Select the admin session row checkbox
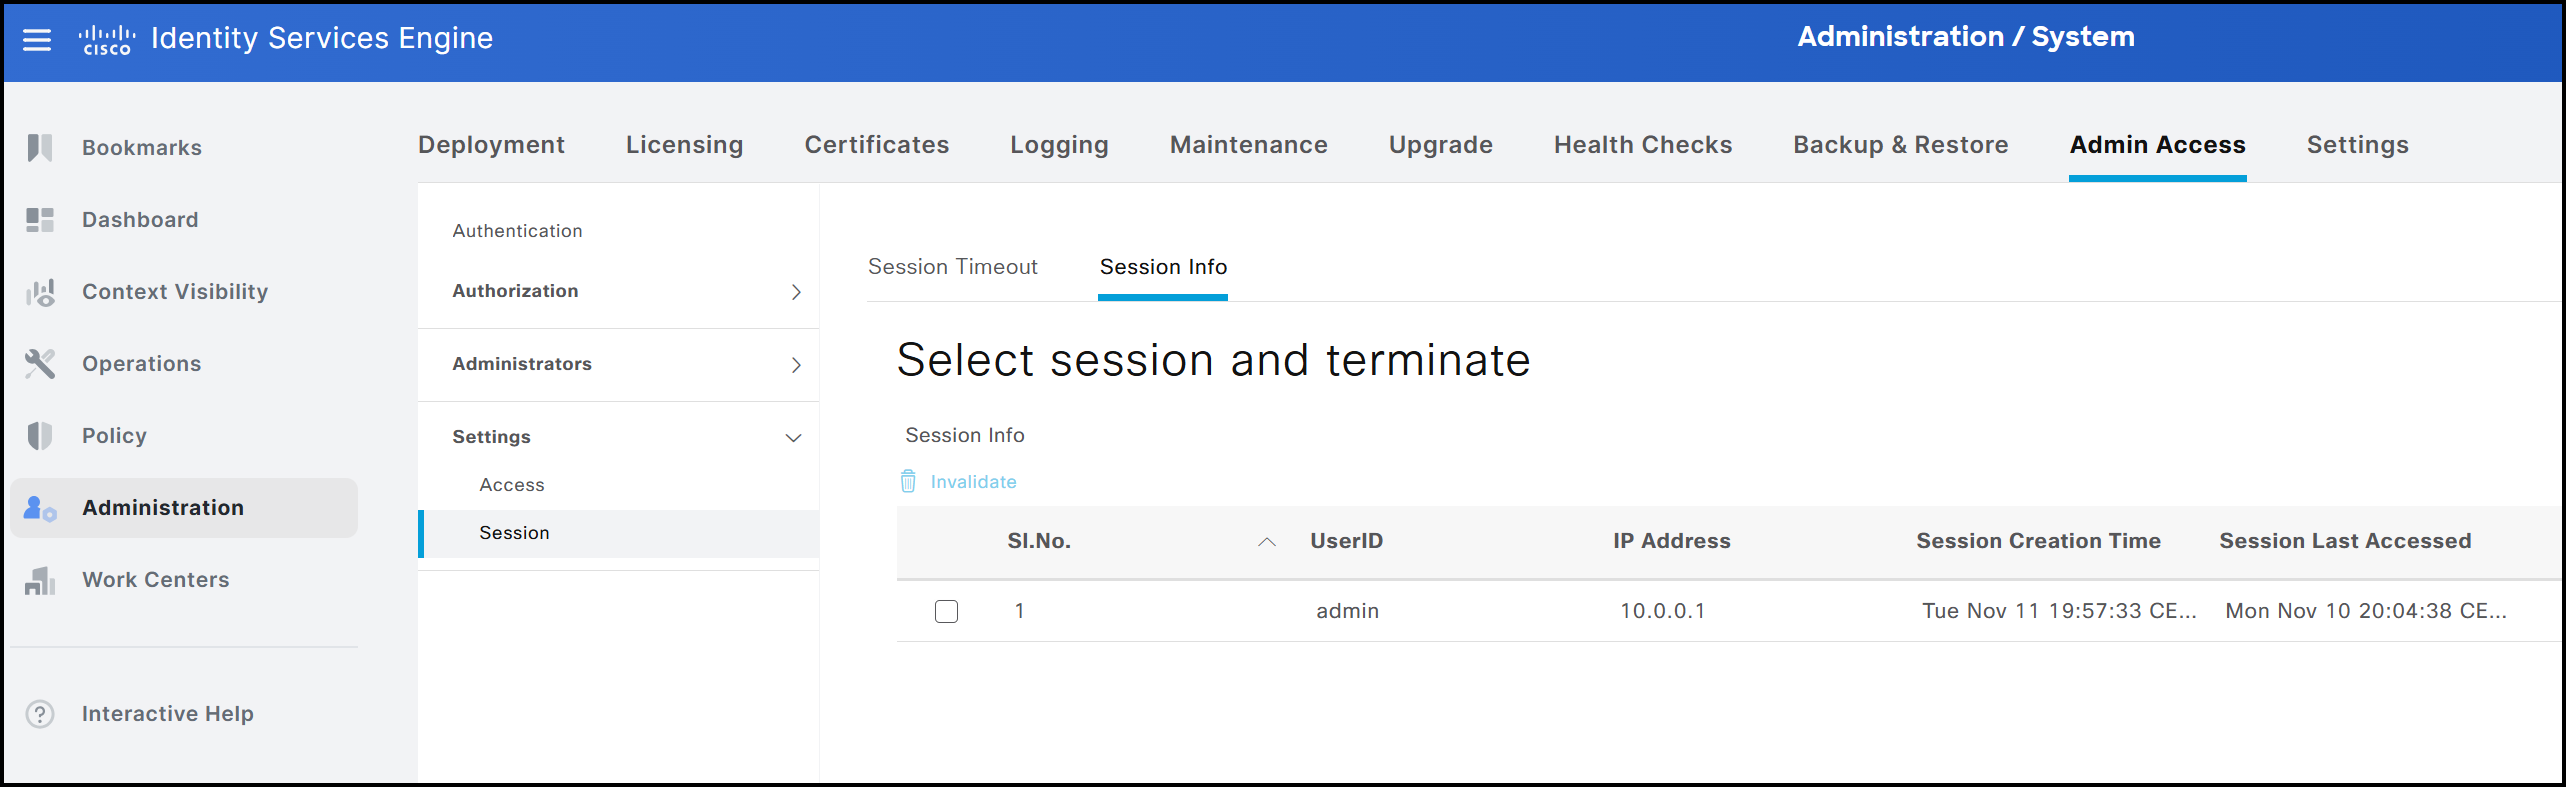The height and width of the screenshot is (787, 2566). [946, 611]
